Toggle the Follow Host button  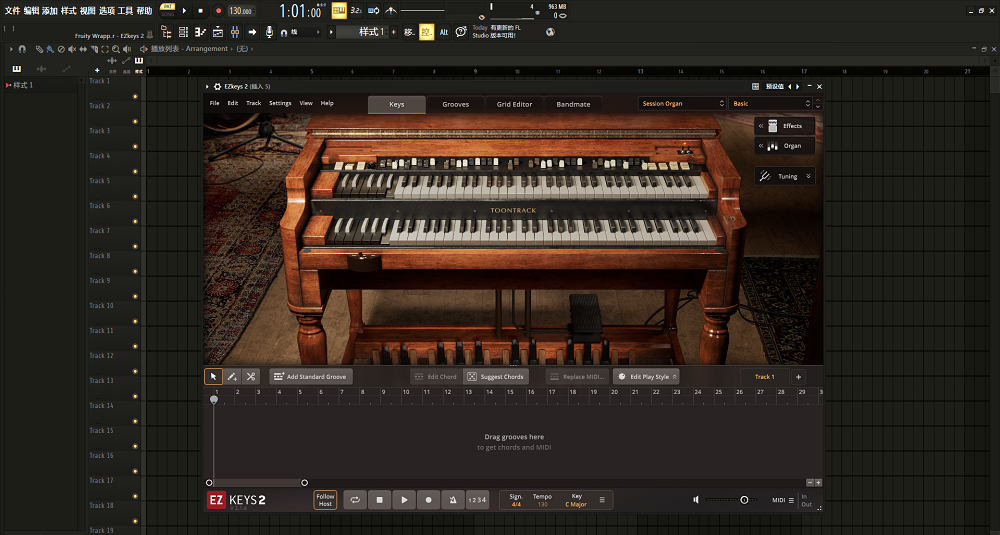pos(325,499)
